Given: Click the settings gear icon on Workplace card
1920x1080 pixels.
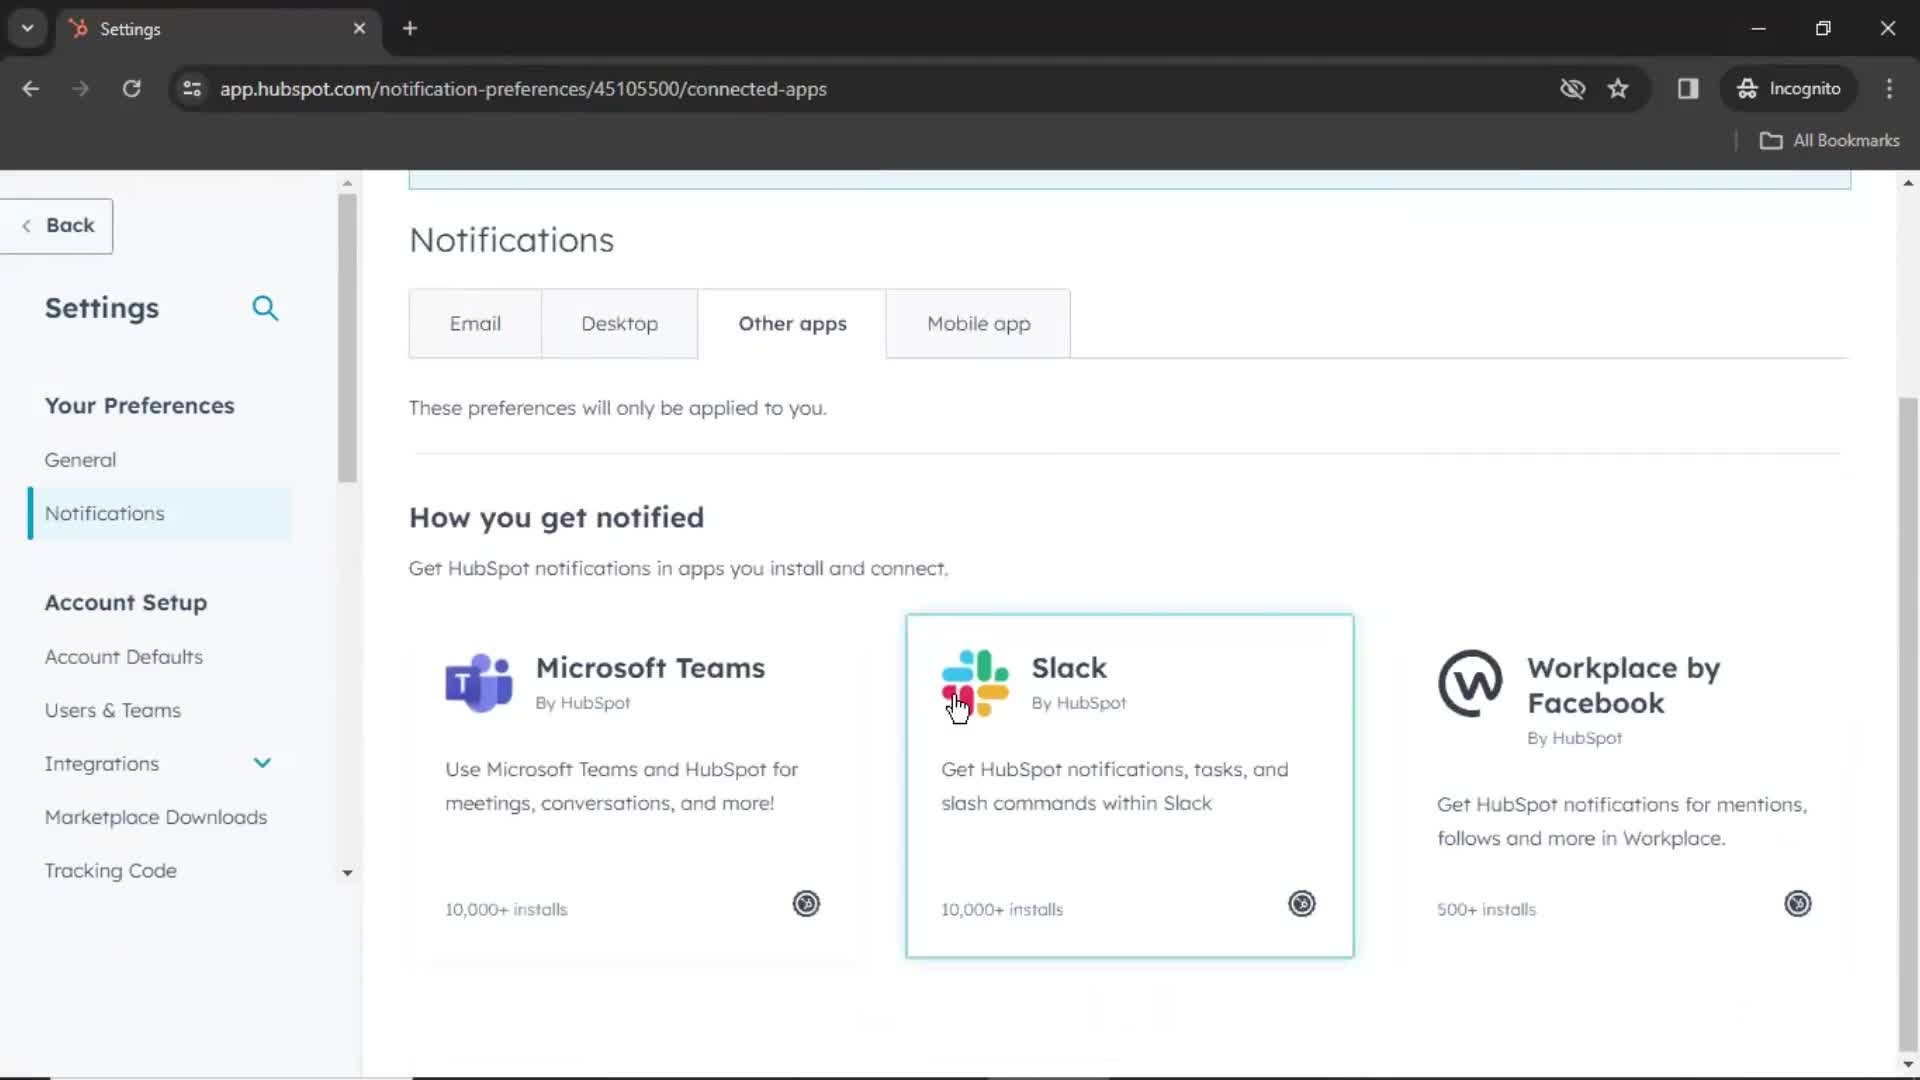Looking at the screenshot, I should [1797, 902].
